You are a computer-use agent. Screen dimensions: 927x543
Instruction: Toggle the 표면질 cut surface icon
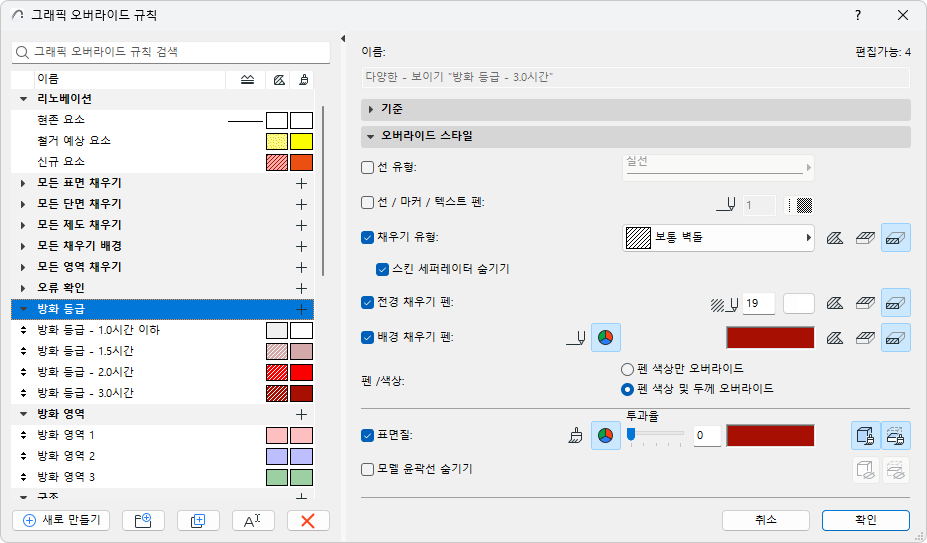pos(896,436)
